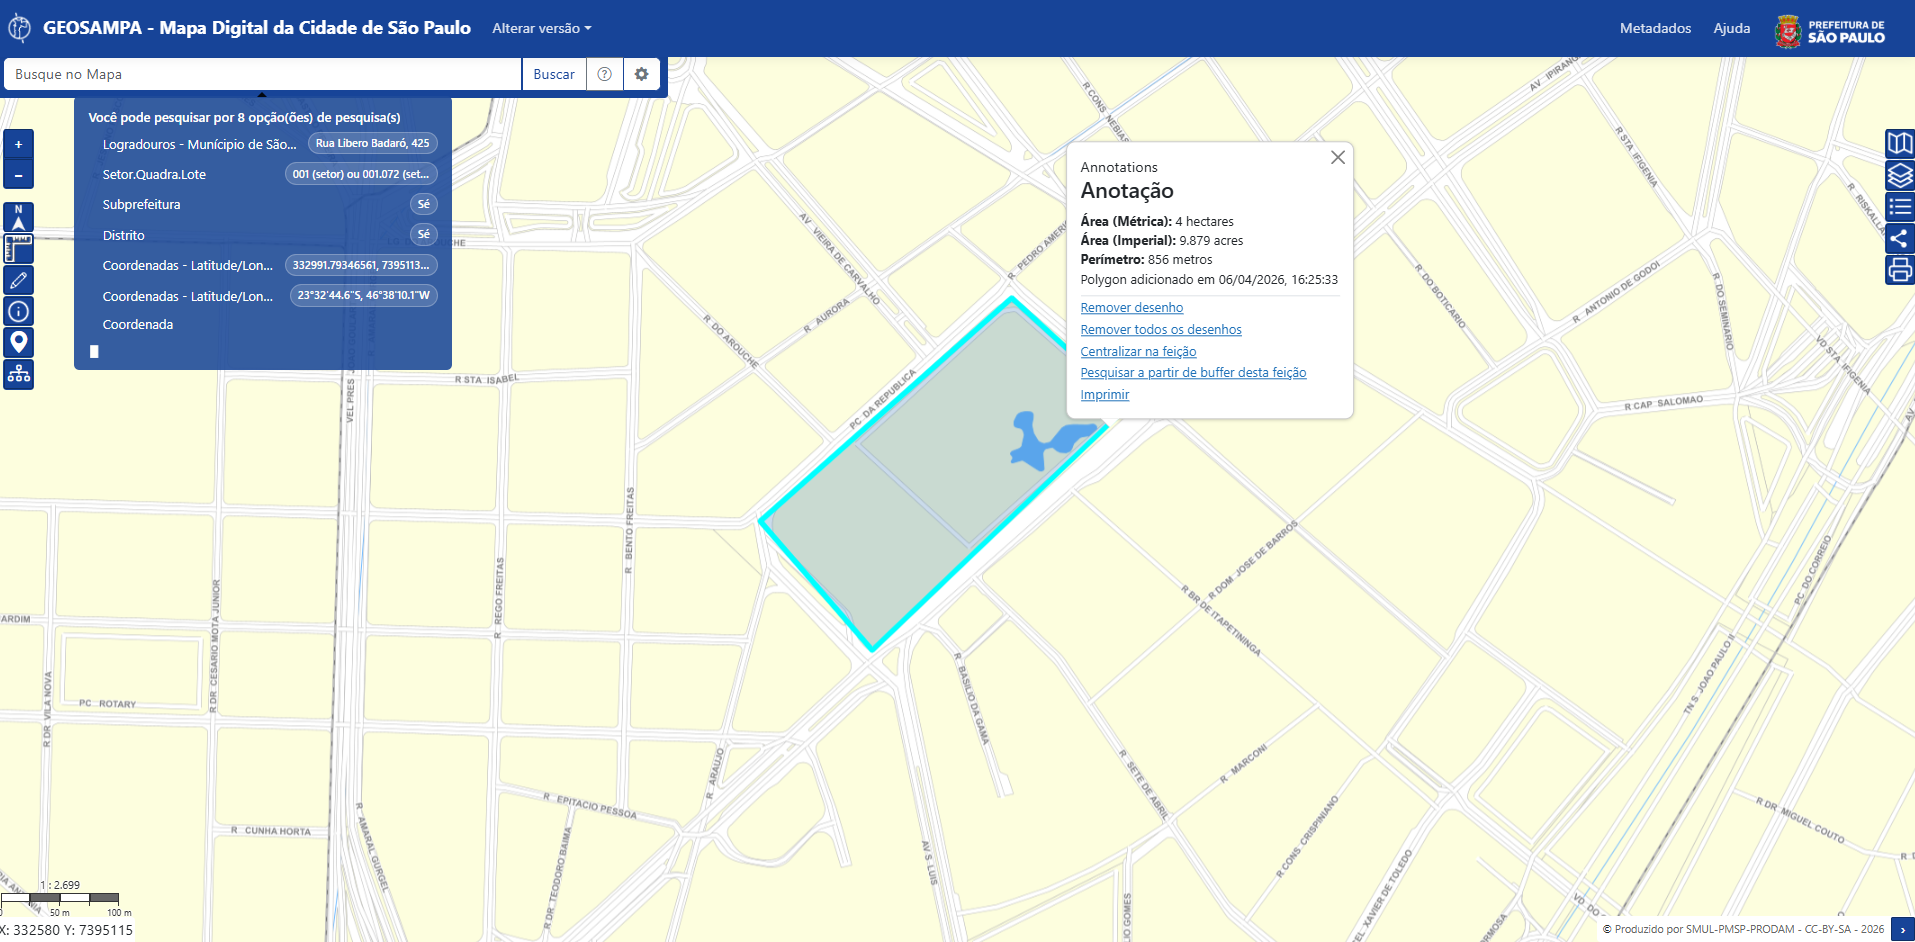The width and height of the screenshot is (1915, 942).
Task: Click the "R CUNHA HORTA" street label
Action: click(x=271, y=831)
